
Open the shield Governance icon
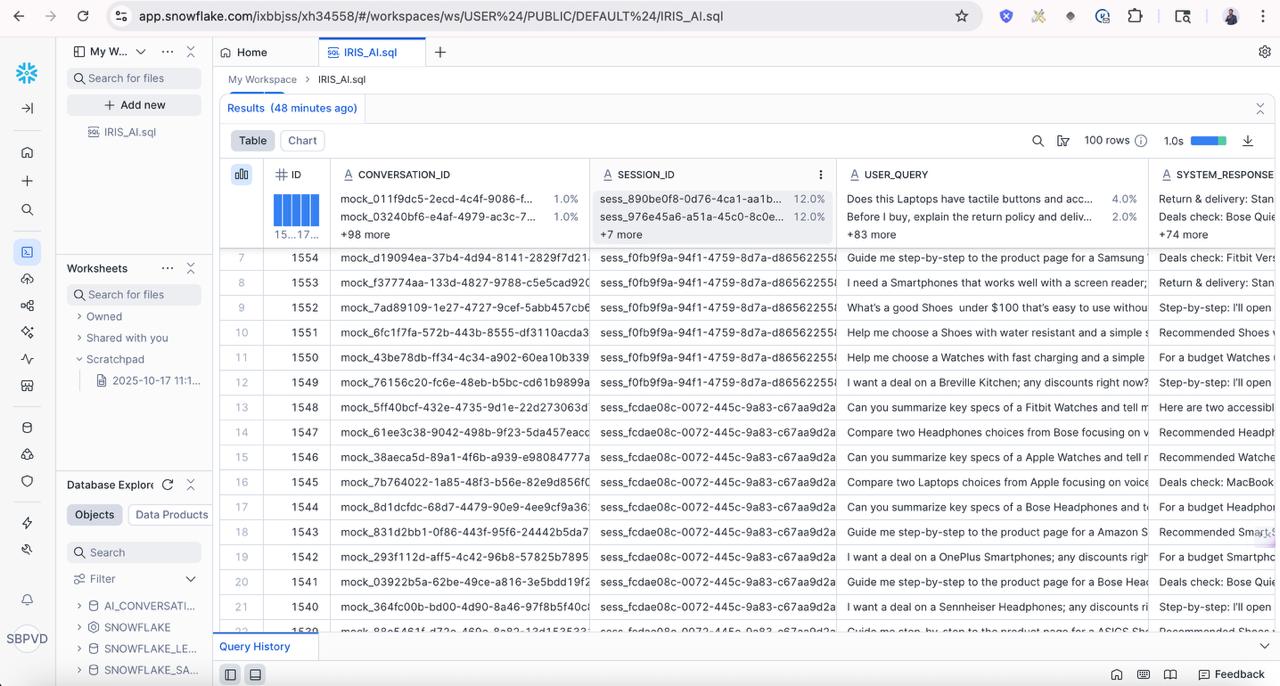27,481
